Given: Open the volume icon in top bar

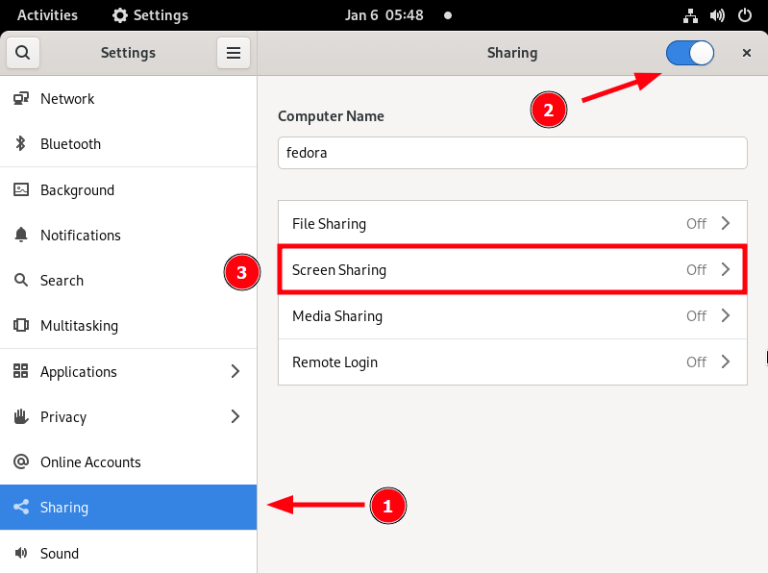Looking at the screenshot, I should coord(717,16).
